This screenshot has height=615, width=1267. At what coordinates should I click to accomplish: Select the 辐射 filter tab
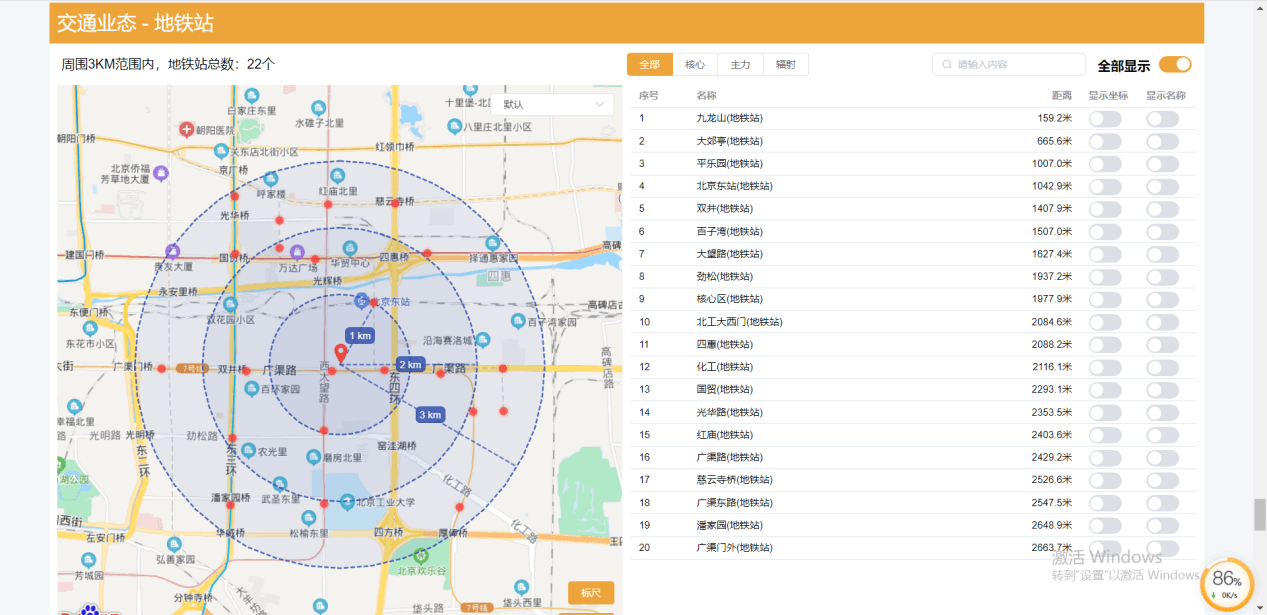coord(786,64)
